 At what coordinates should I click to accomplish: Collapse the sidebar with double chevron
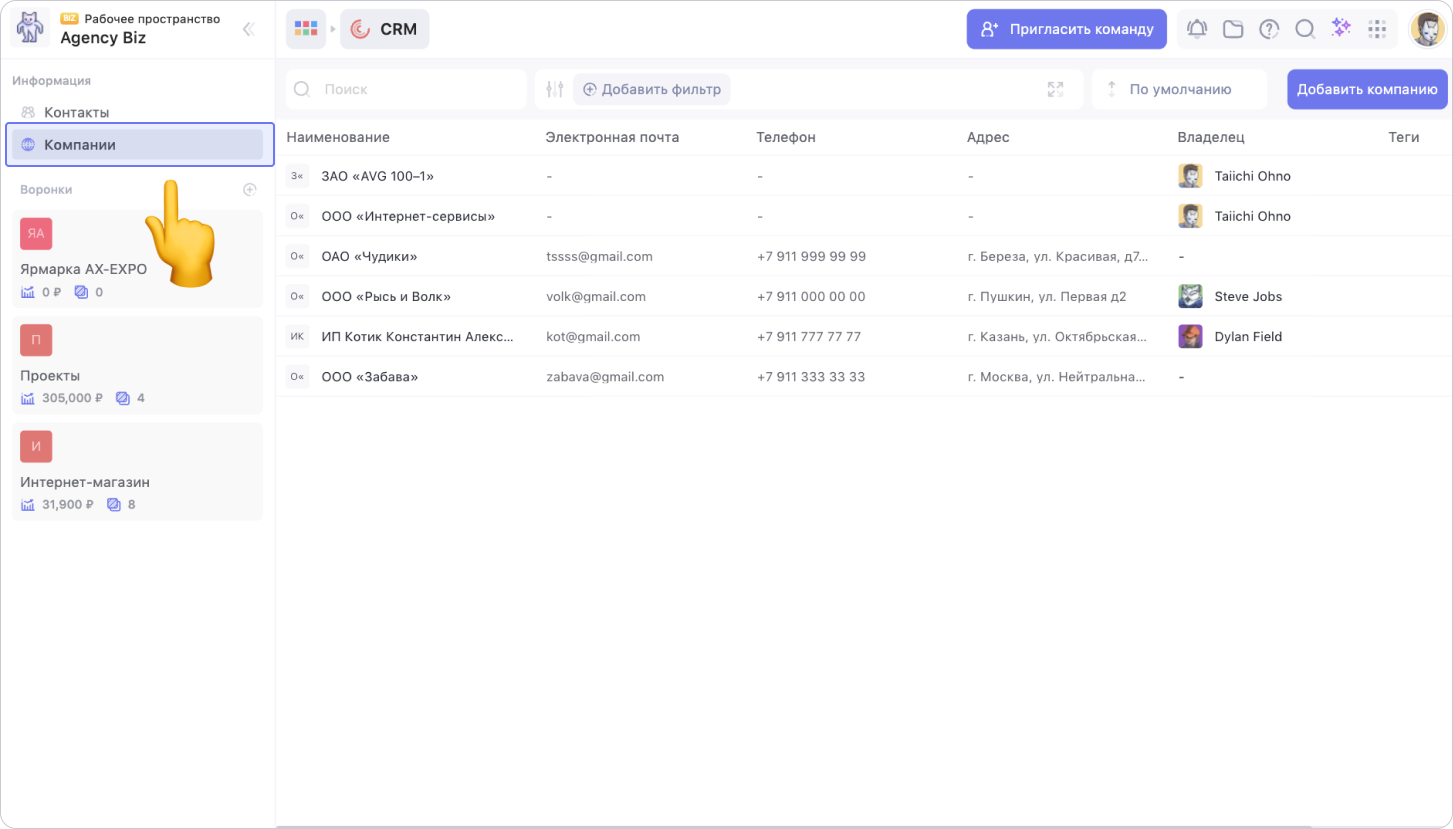pyautogui.click(x=249, y=29)
